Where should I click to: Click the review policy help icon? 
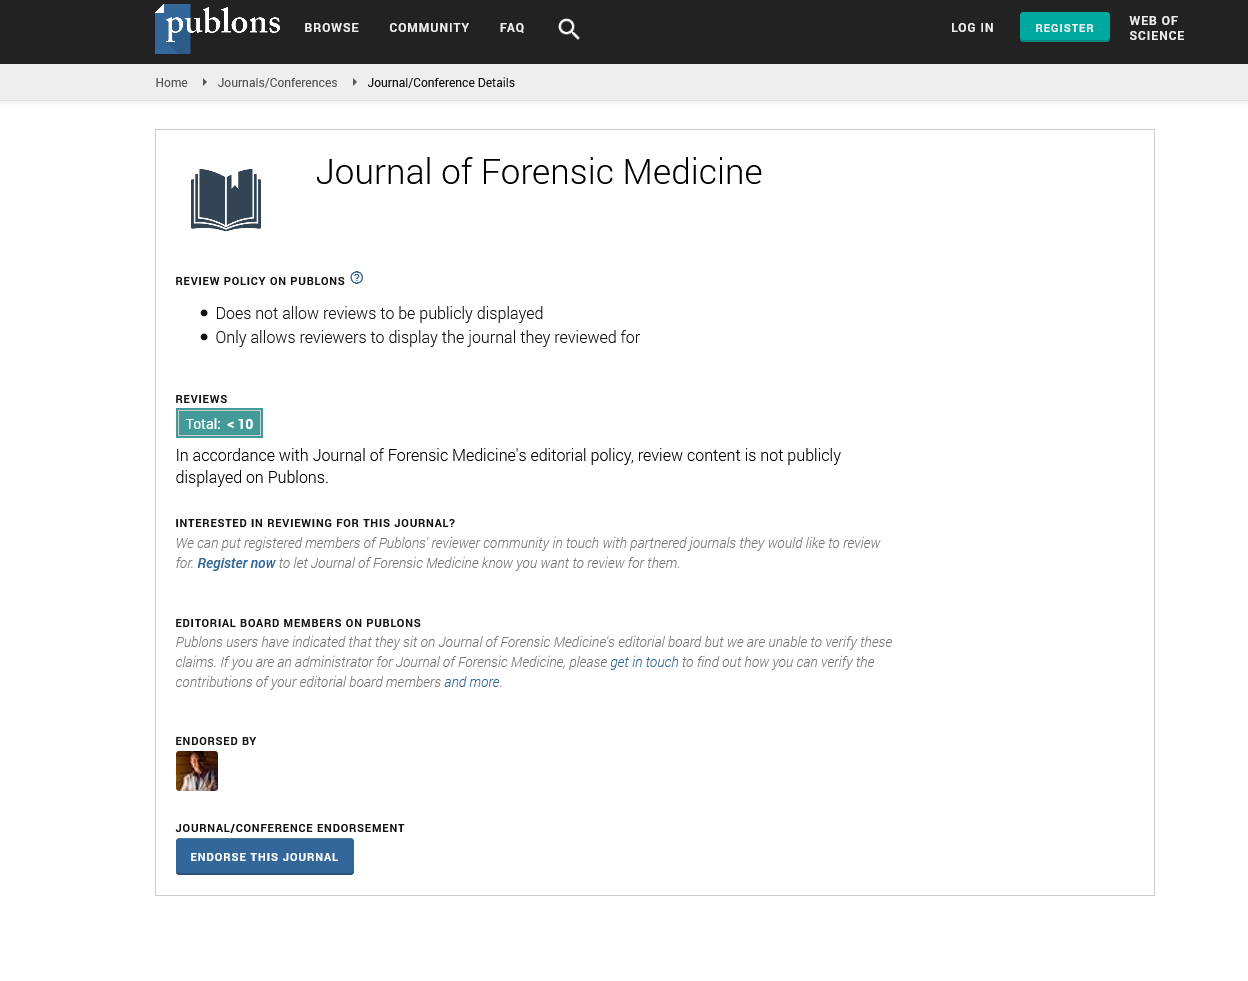point(357,278)
